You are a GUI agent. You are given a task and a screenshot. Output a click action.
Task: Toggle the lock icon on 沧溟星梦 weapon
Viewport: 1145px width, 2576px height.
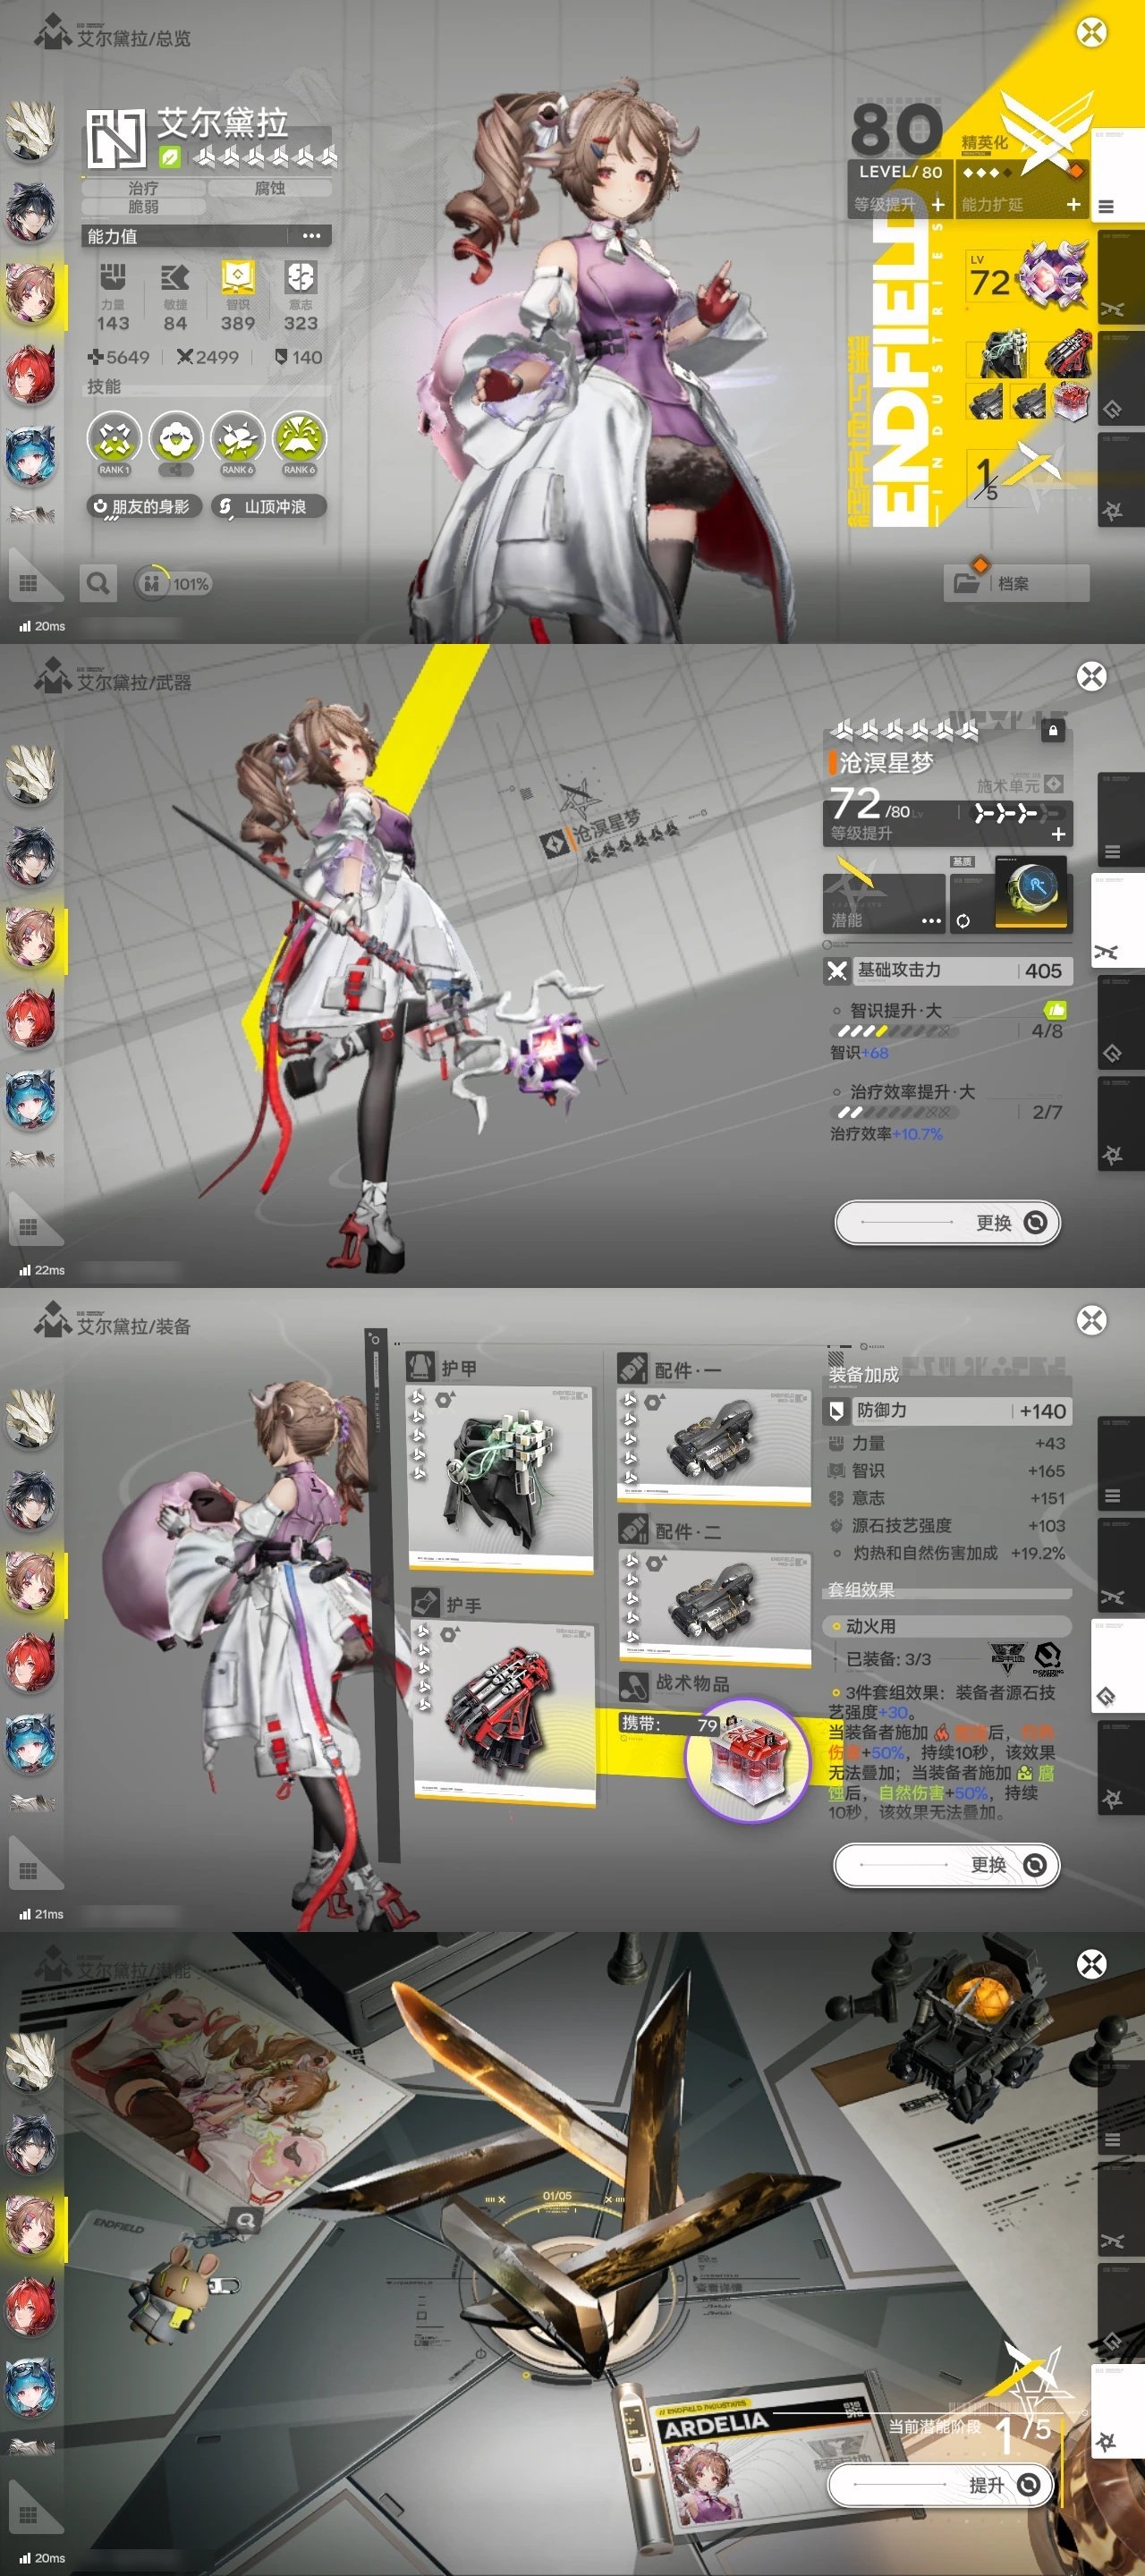pyautogui.click(x=1052, y=731)
